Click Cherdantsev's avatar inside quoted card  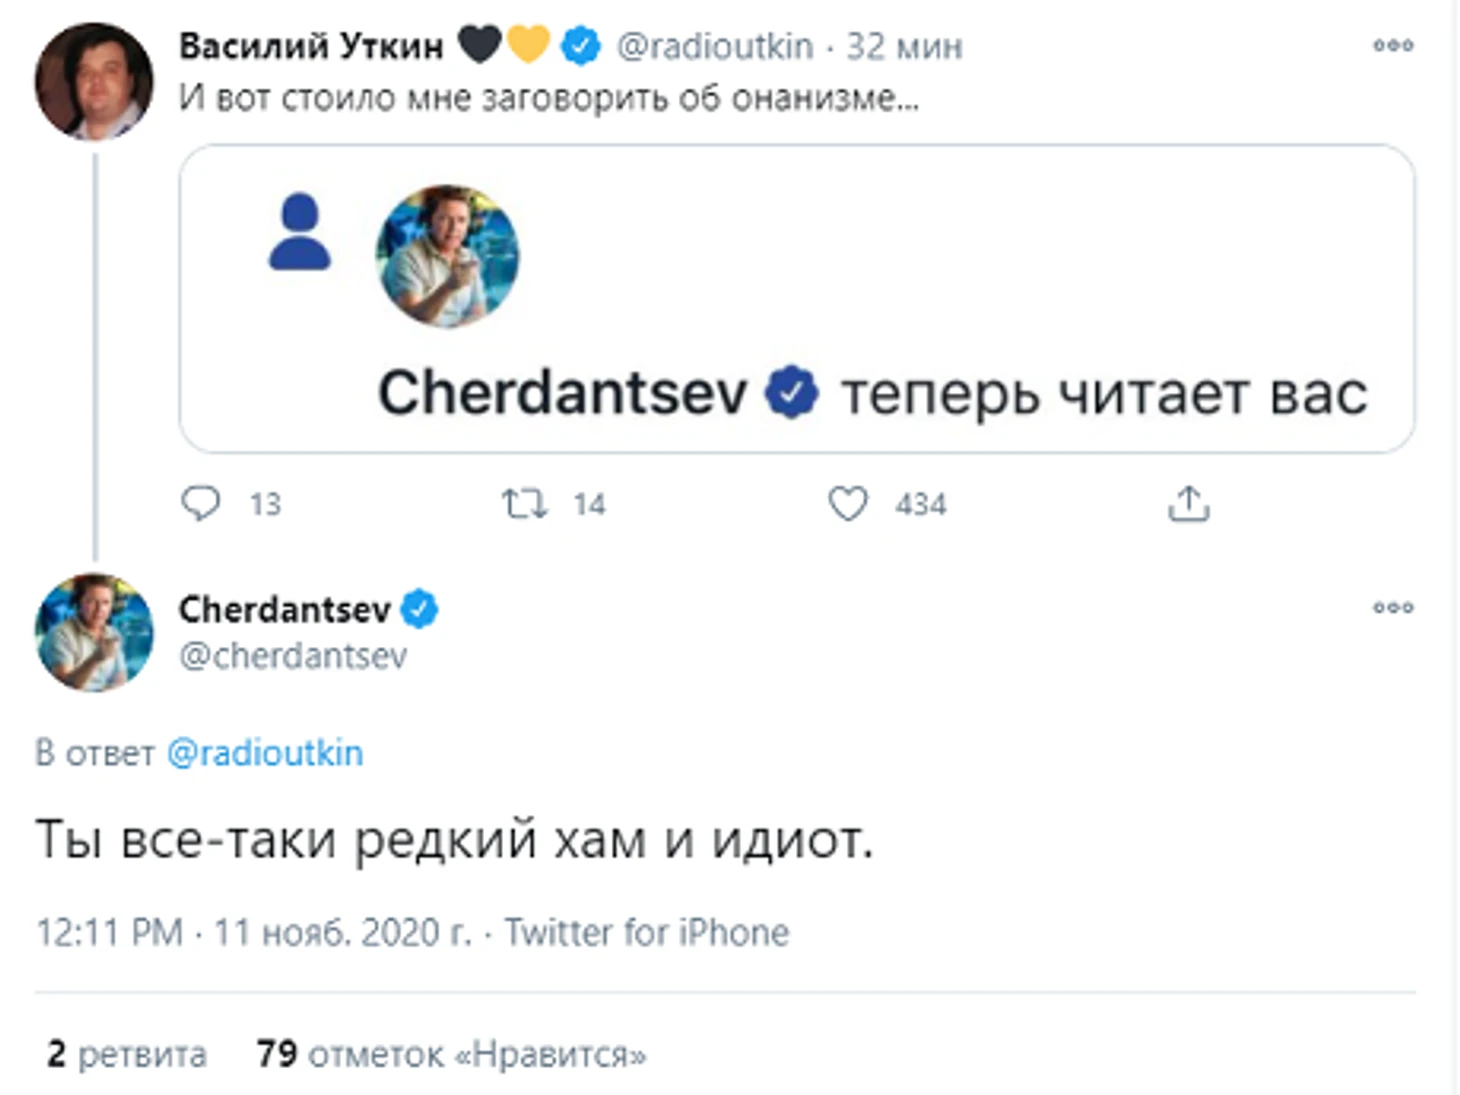(447, 256)
